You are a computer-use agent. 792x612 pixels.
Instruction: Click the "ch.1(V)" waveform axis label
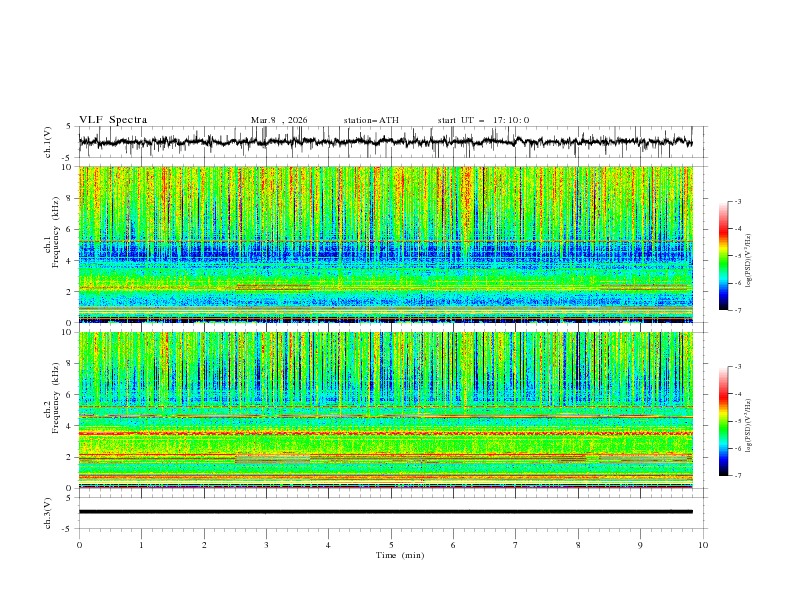pos(48,142)
